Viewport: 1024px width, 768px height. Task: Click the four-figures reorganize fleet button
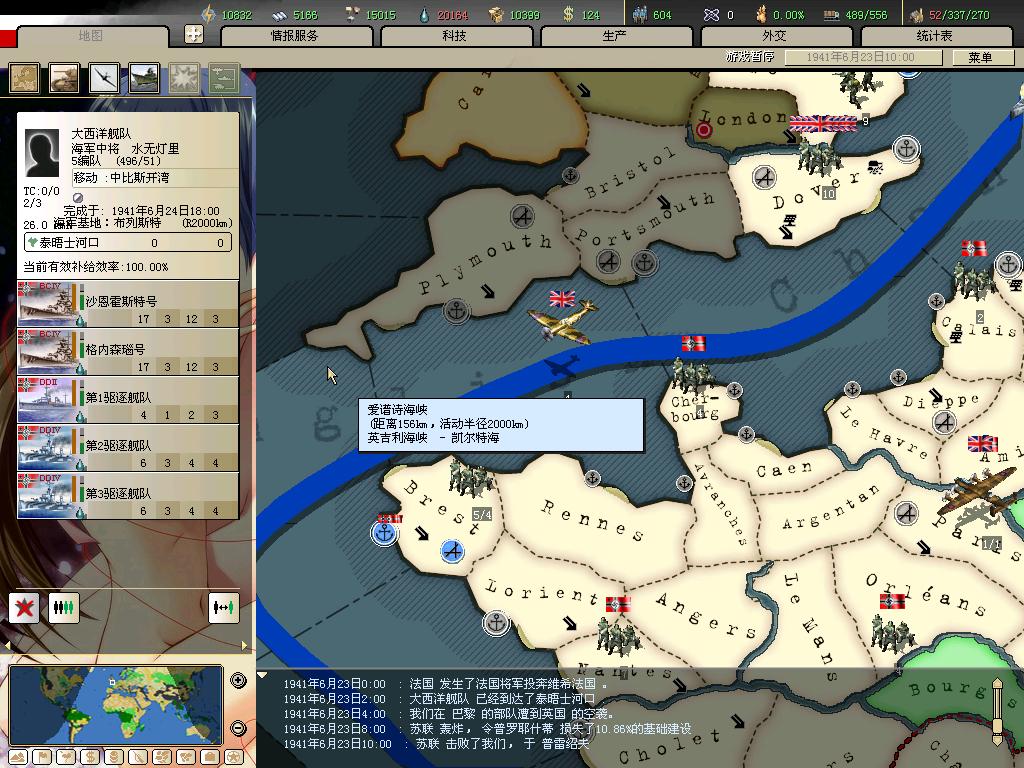pos(64,608)
